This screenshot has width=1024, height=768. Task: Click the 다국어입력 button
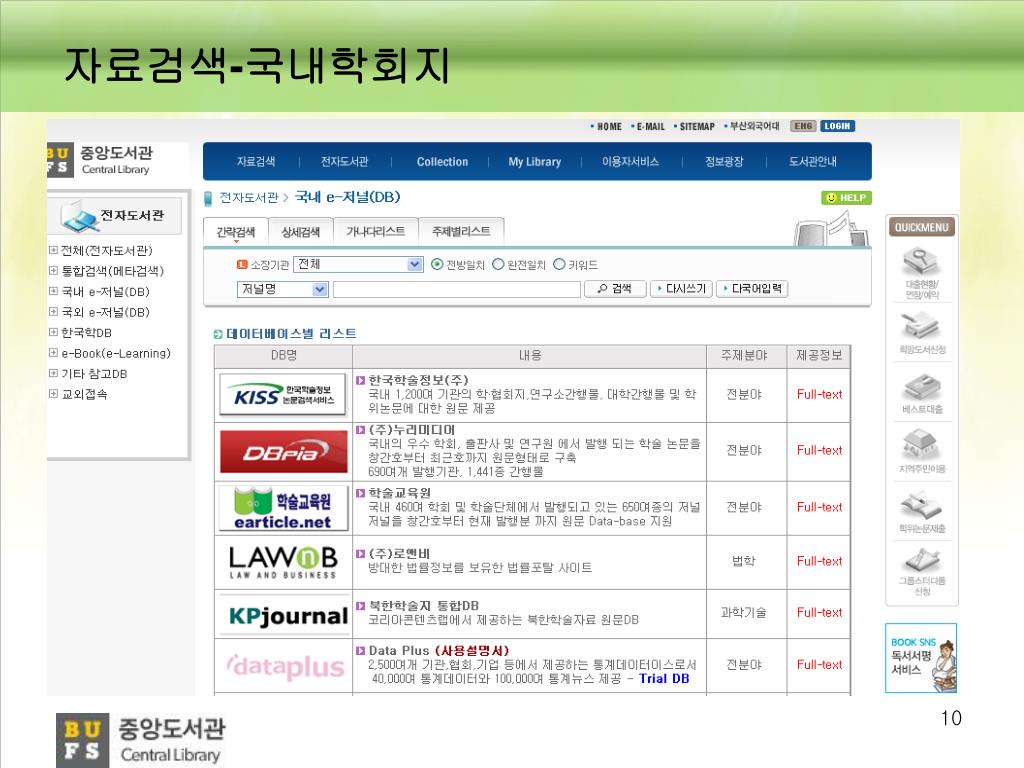(x=752, y=289)
